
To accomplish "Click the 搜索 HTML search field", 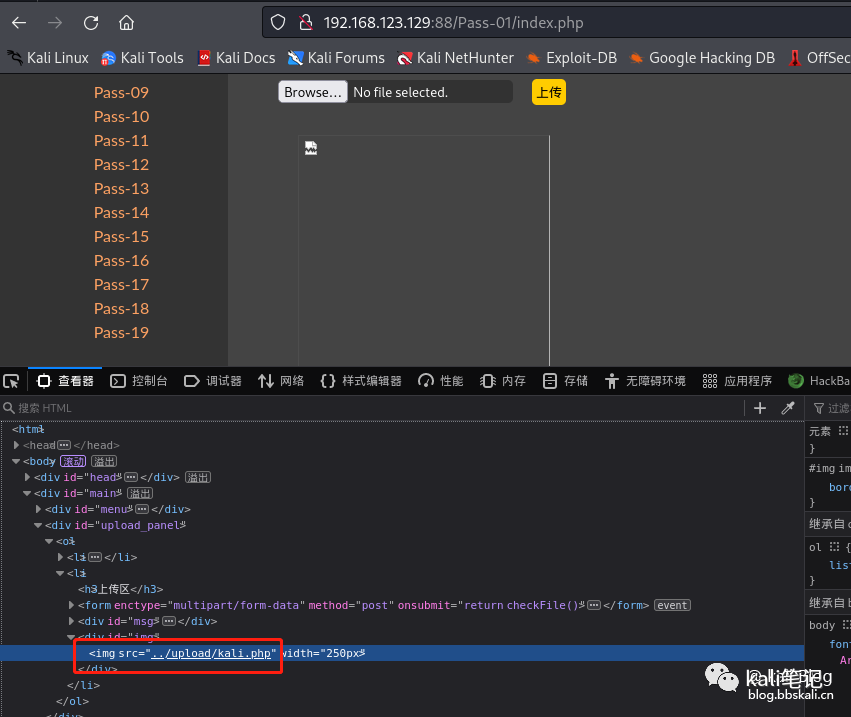I will point(372,408).
